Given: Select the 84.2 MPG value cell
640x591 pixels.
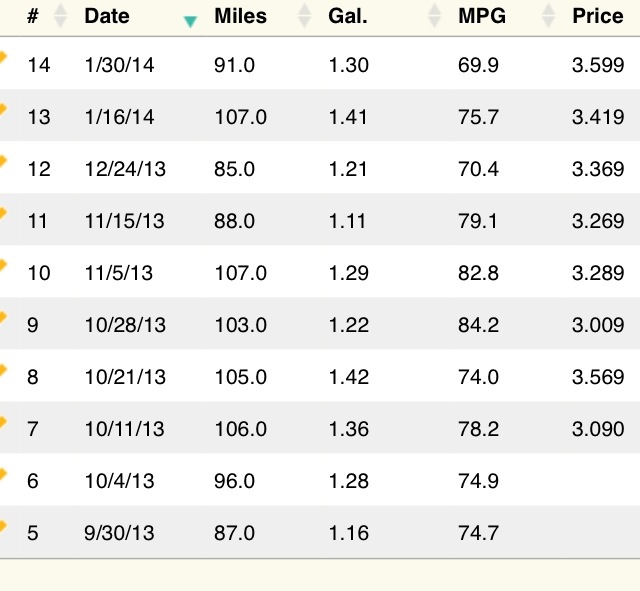Looking at the screenshot, I should pyautogui.click(x=478, y=325).
